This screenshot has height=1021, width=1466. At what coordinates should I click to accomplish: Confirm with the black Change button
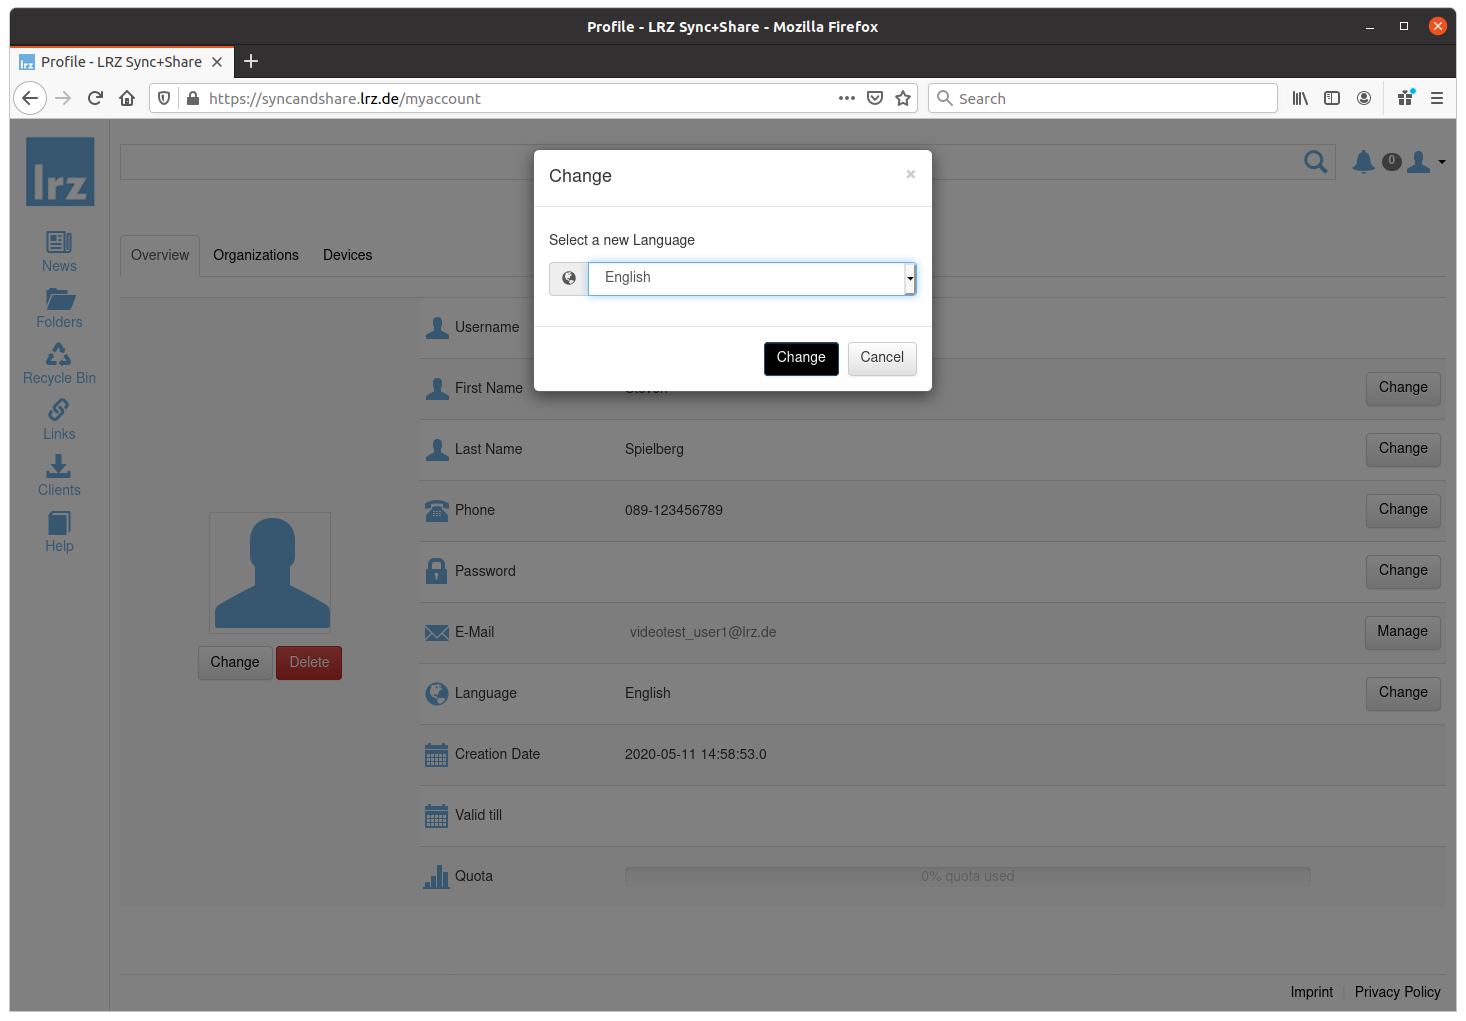coord(801,358)
